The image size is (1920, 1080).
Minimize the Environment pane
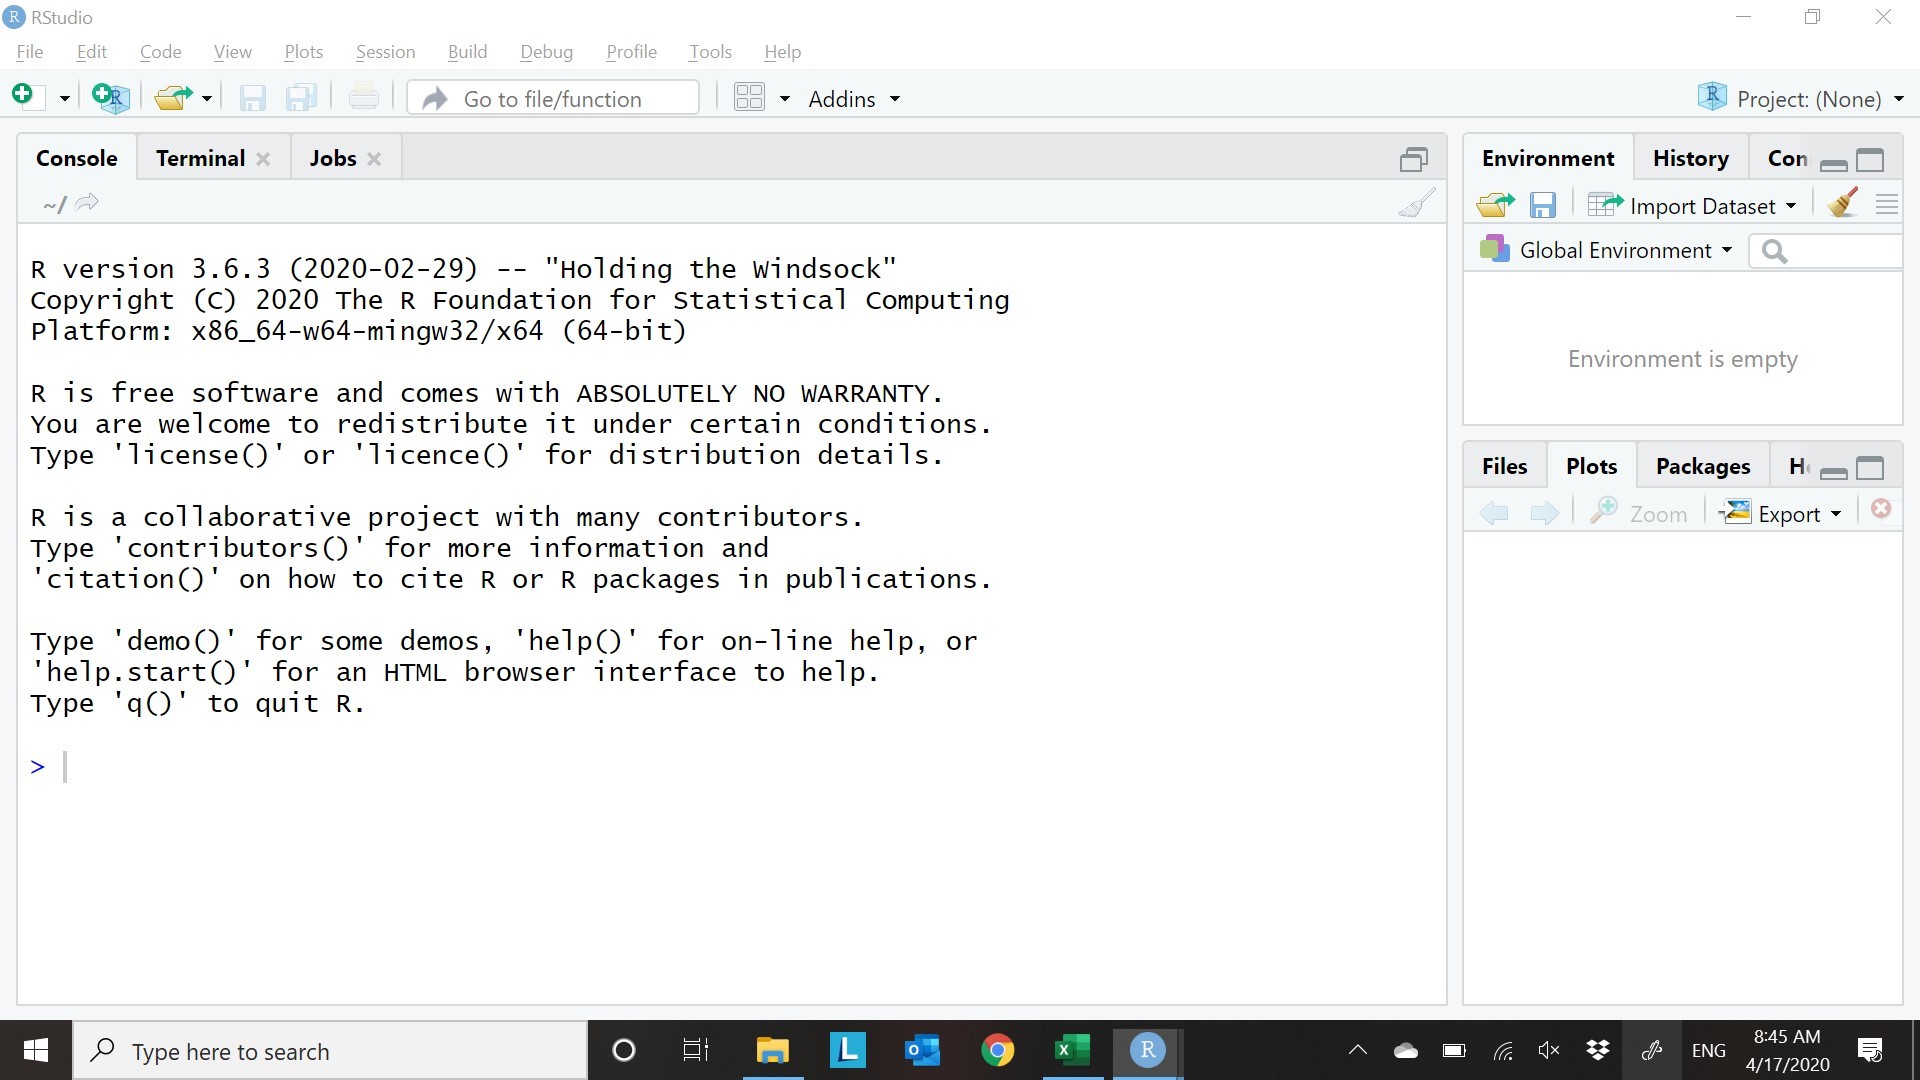(1835, 162)
